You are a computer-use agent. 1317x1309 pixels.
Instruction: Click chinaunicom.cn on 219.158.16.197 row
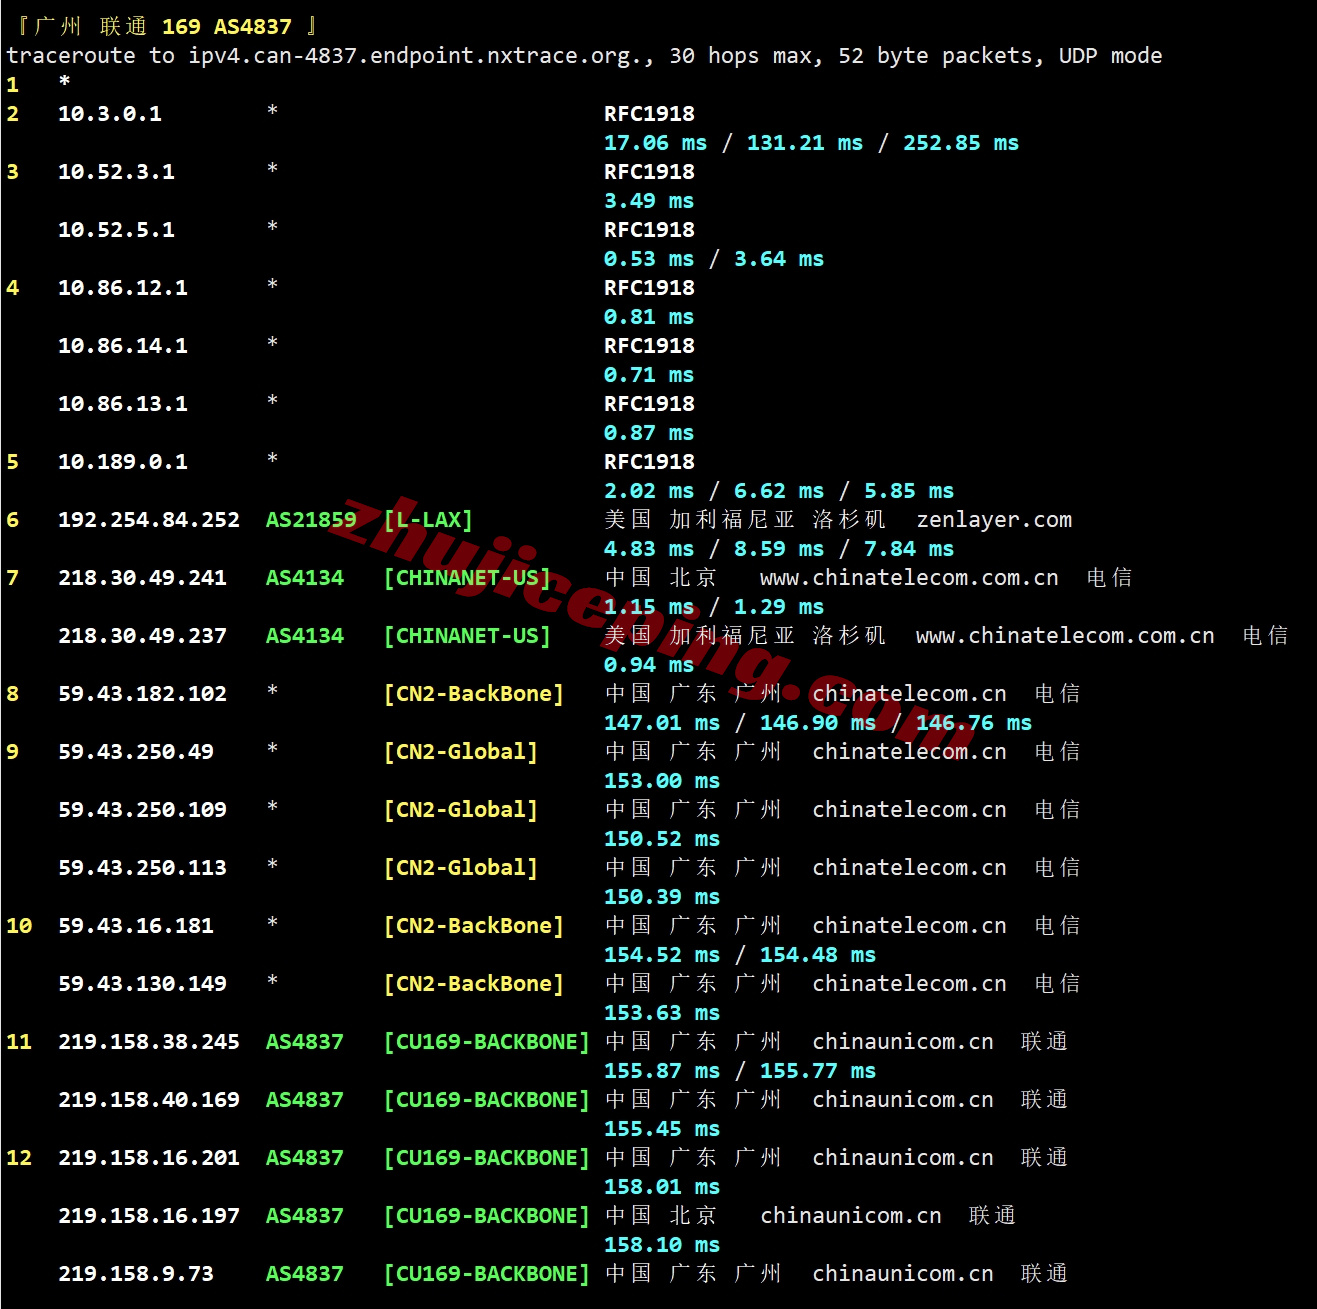[x=851, y=1216]
